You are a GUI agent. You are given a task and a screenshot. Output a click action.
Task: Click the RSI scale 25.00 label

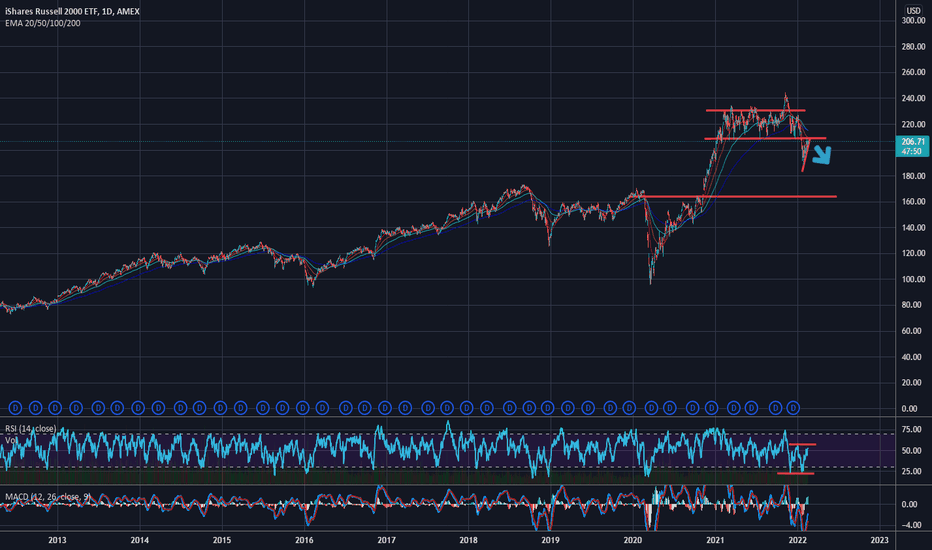(x=911, y=472)
